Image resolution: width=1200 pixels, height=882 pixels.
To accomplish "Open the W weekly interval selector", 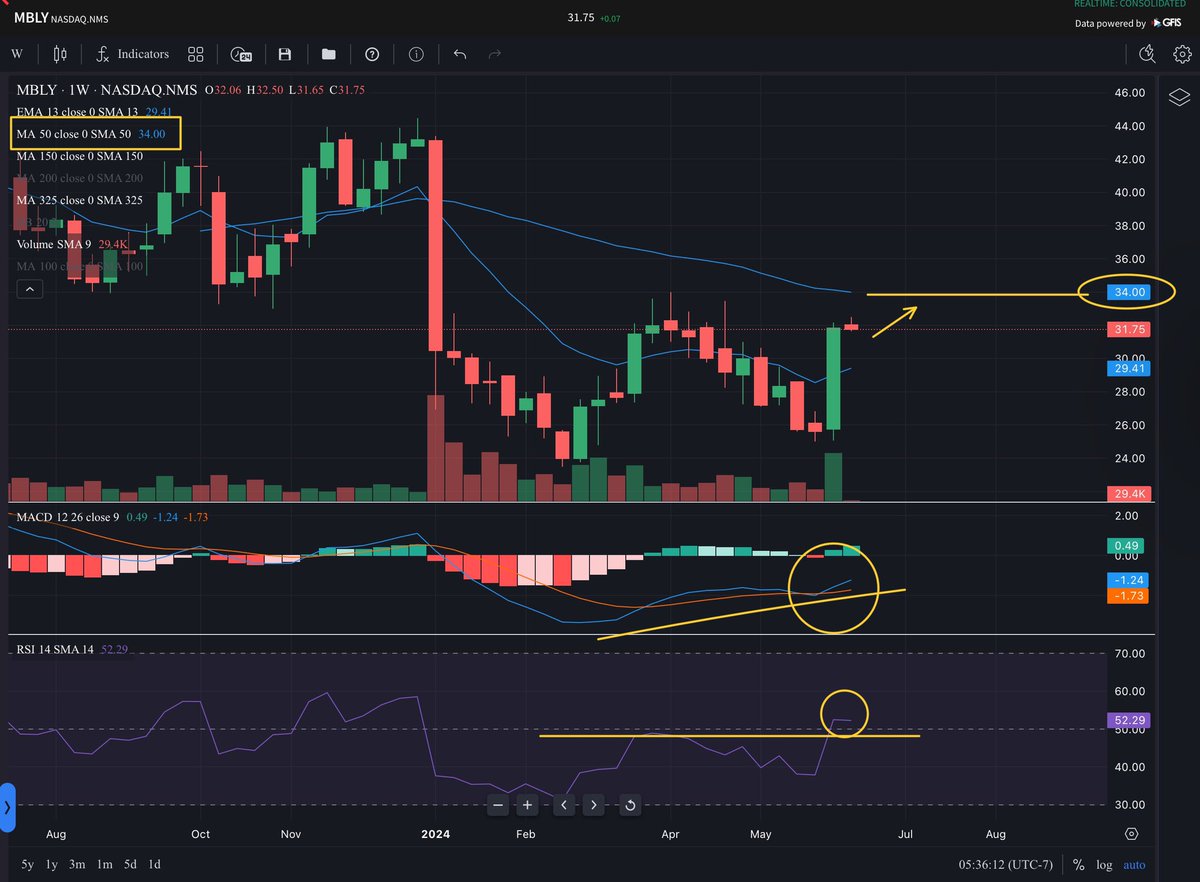I will point(17,54).
